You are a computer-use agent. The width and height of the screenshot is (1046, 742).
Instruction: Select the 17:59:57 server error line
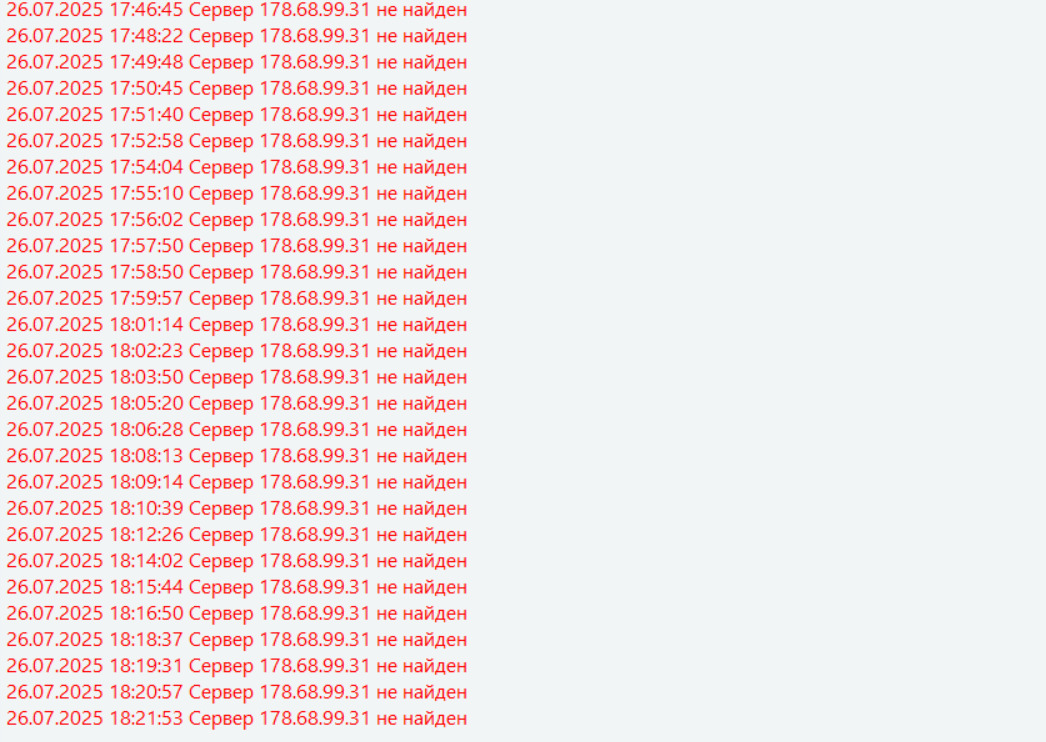[x=237, y=298]
